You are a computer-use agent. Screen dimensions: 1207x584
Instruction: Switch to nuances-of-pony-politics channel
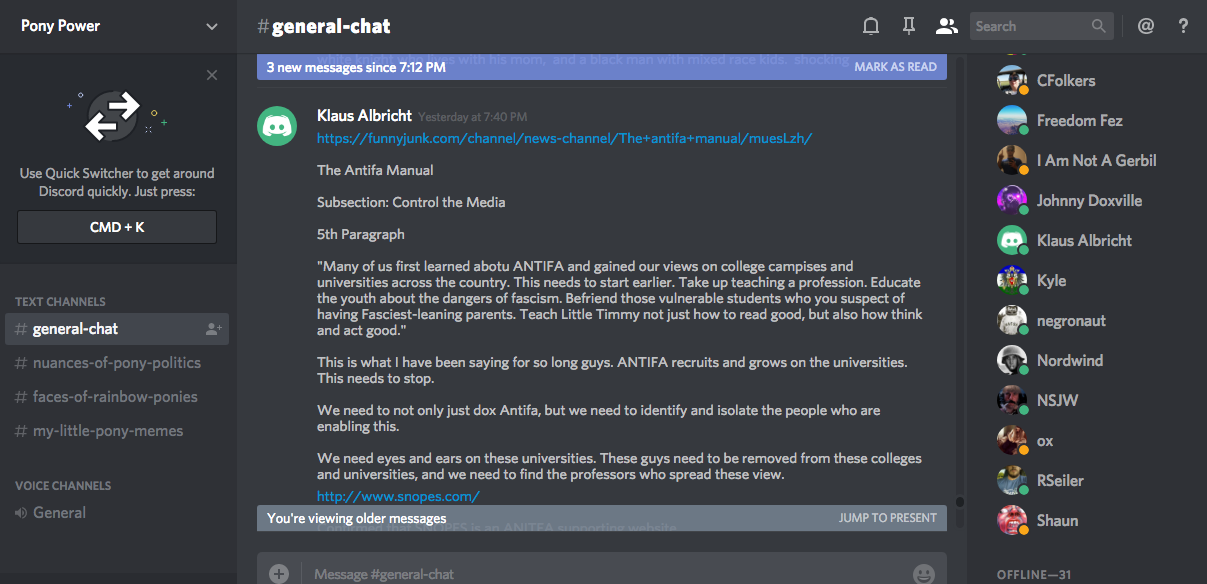(x=117, y=363)
